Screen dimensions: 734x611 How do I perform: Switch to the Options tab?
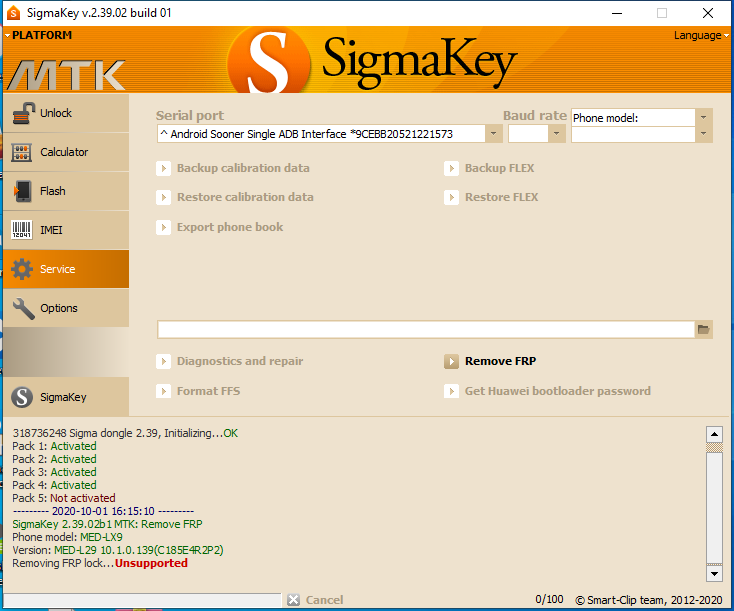(x=66, y=308)
